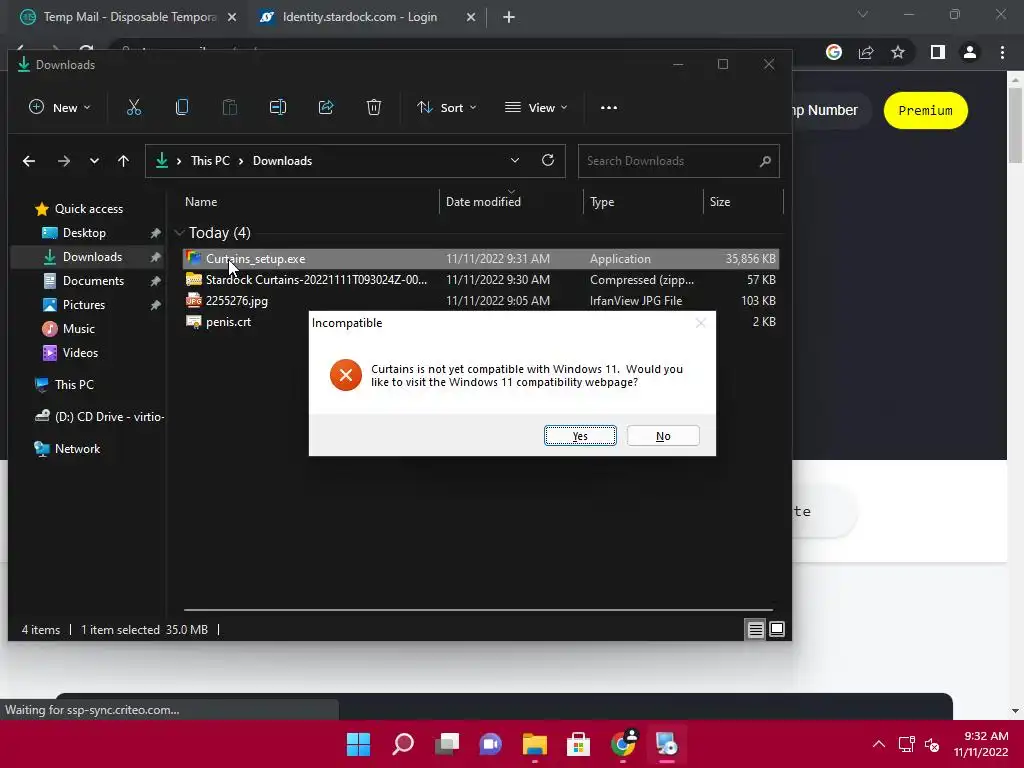Open File Explorer from the taskbar
The width and height of the screenshot is (1024, 768).
535,744
